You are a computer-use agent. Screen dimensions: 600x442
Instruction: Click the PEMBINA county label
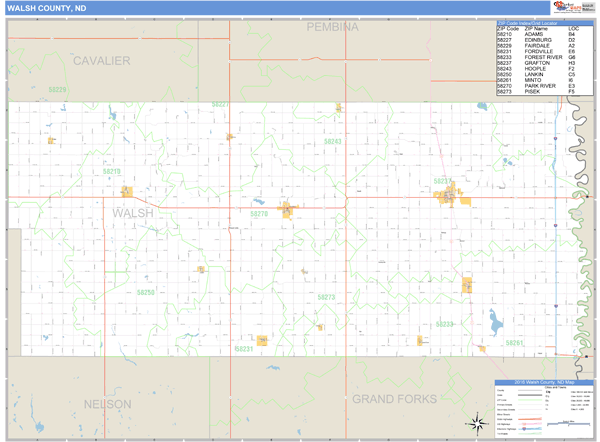[x=332, y=26]
